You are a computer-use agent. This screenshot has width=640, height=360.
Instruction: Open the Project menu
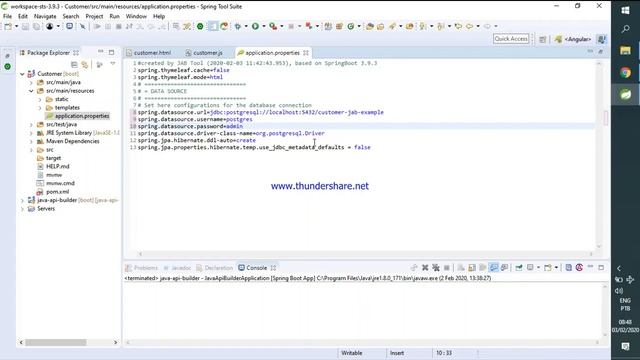tap(94, 16)
